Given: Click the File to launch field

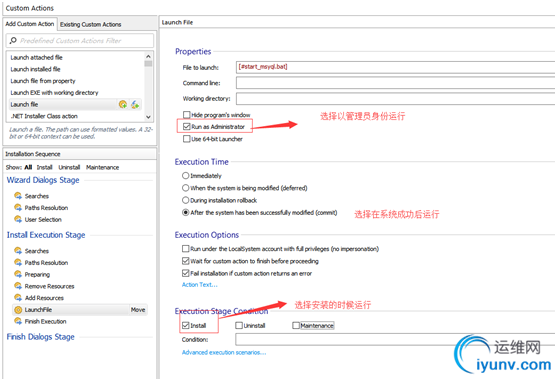Looking at the screenshot, I should click(x=395, y=67).
